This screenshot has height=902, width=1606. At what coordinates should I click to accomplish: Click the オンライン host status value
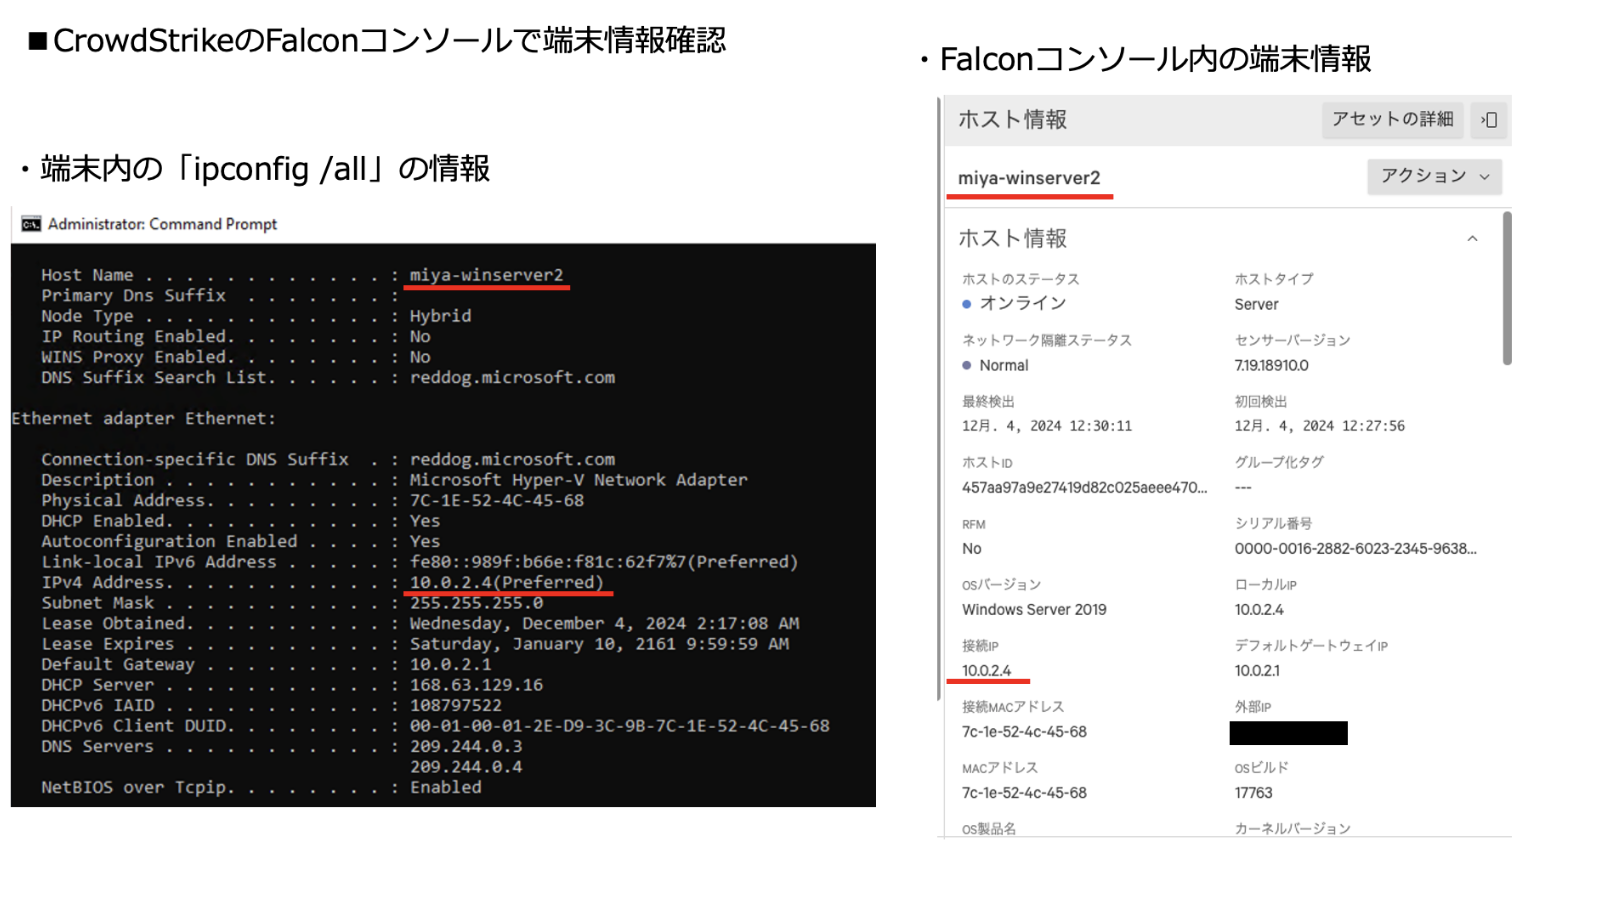(x=1022, y=303)
